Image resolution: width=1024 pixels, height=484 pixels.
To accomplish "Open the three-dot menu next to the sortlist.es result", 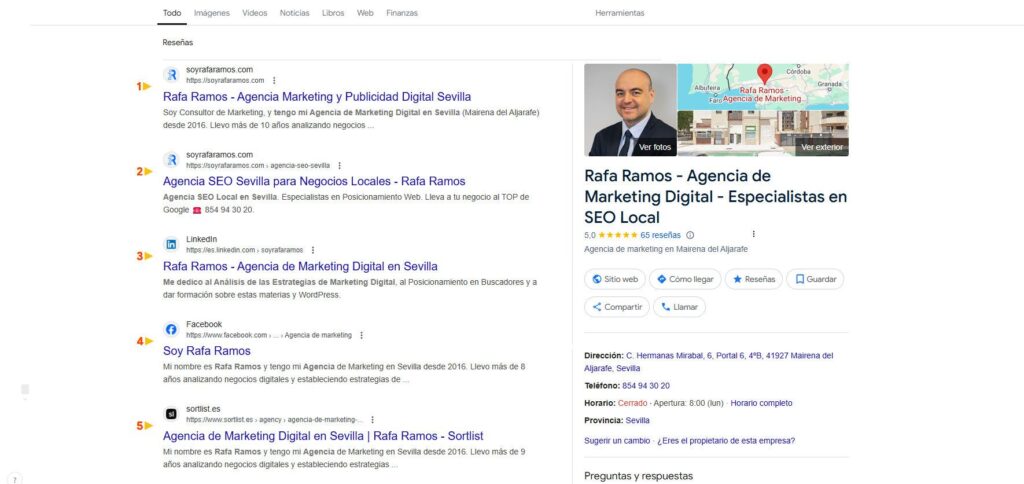I will pos(372,420).
